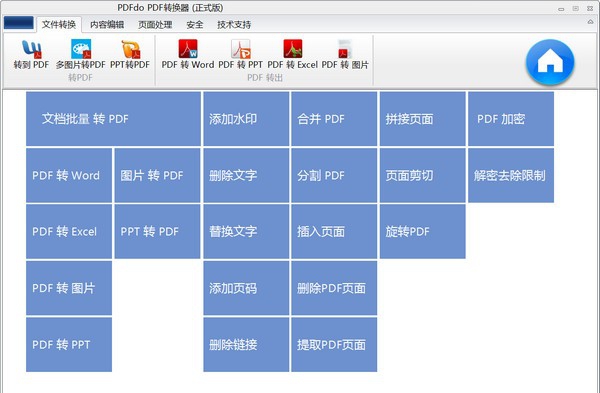The height and width of the screenshot is (393, 600).
Task: Open the blue application menu button
Action: click(18, 23)
